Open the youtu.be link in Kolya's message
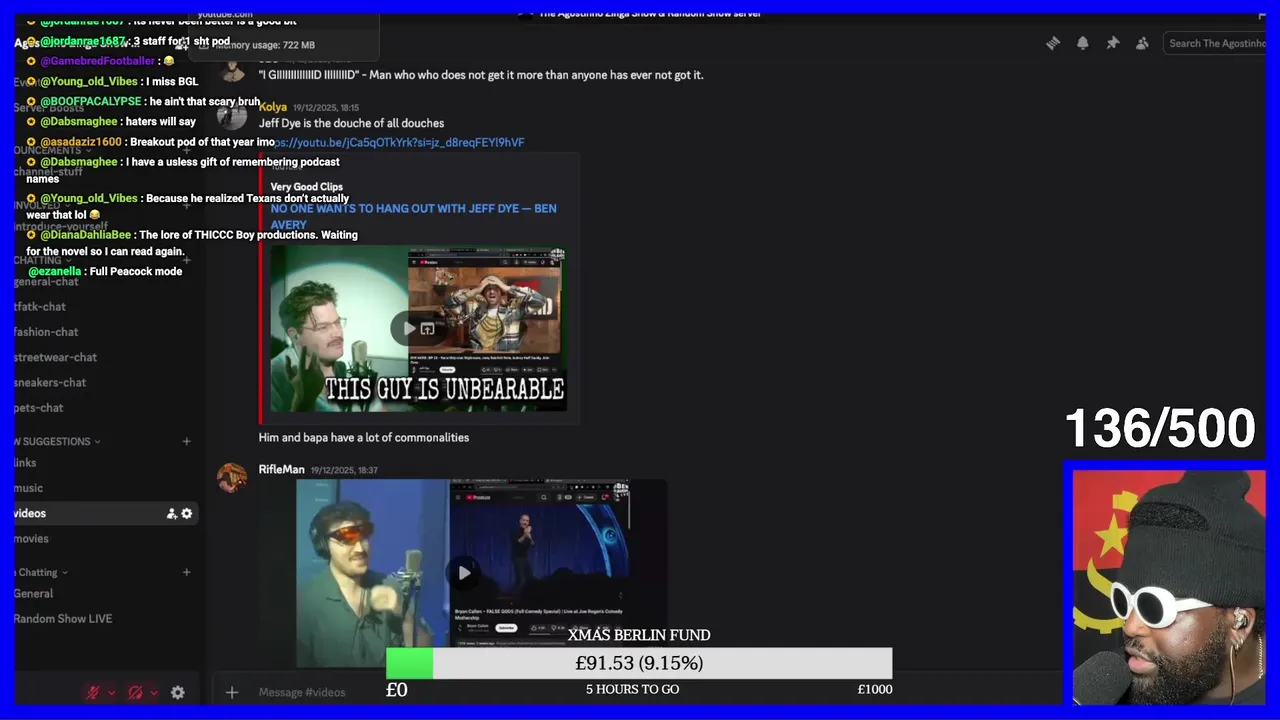The height and width of the screenshot is (720, 1280). click(398, 142)
